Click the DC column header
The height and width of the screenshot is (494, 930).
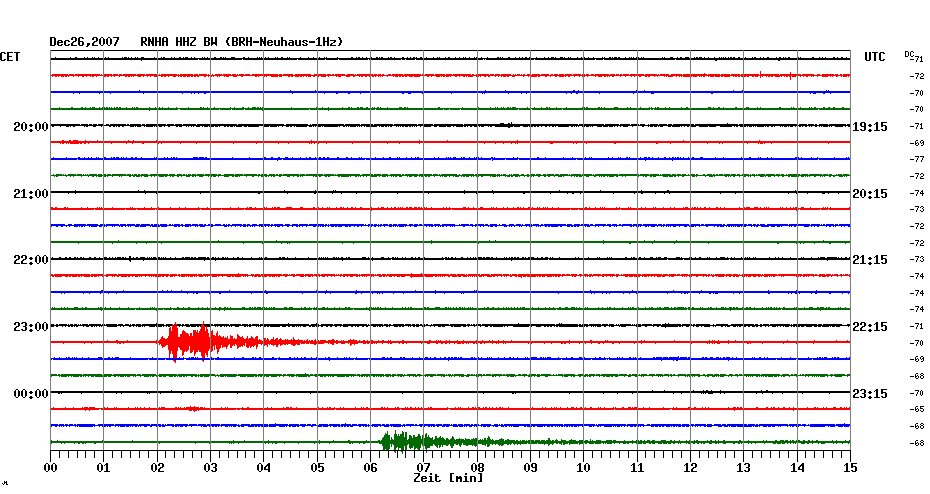(910, 54)
